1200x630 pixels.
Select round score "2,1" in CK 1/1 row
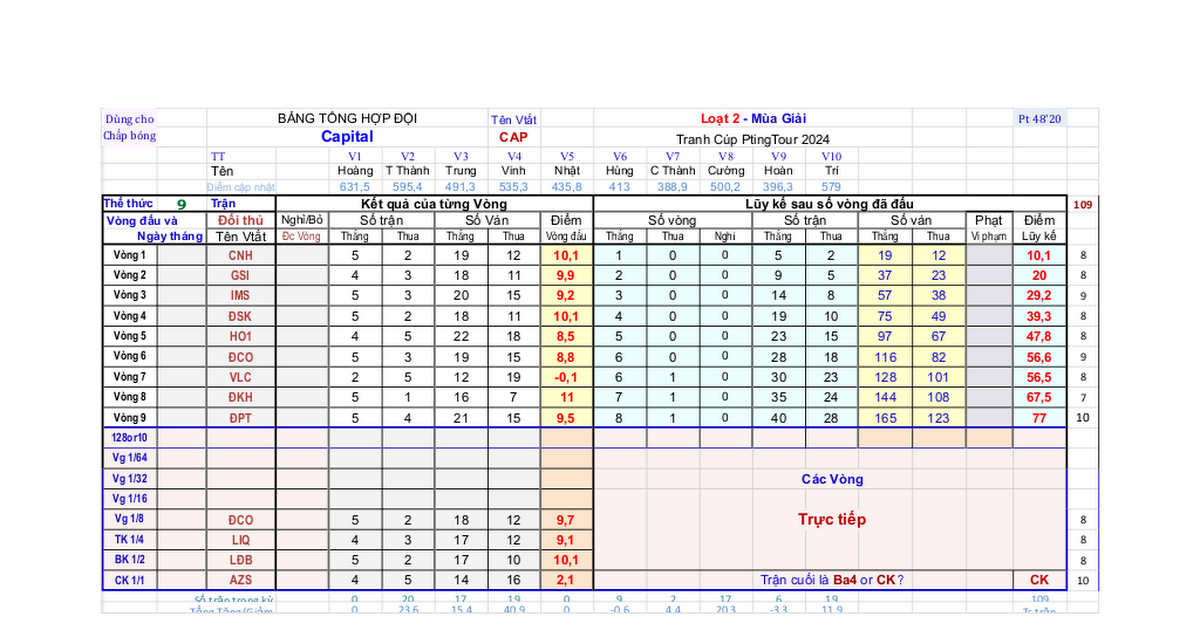tap(567, 580)
